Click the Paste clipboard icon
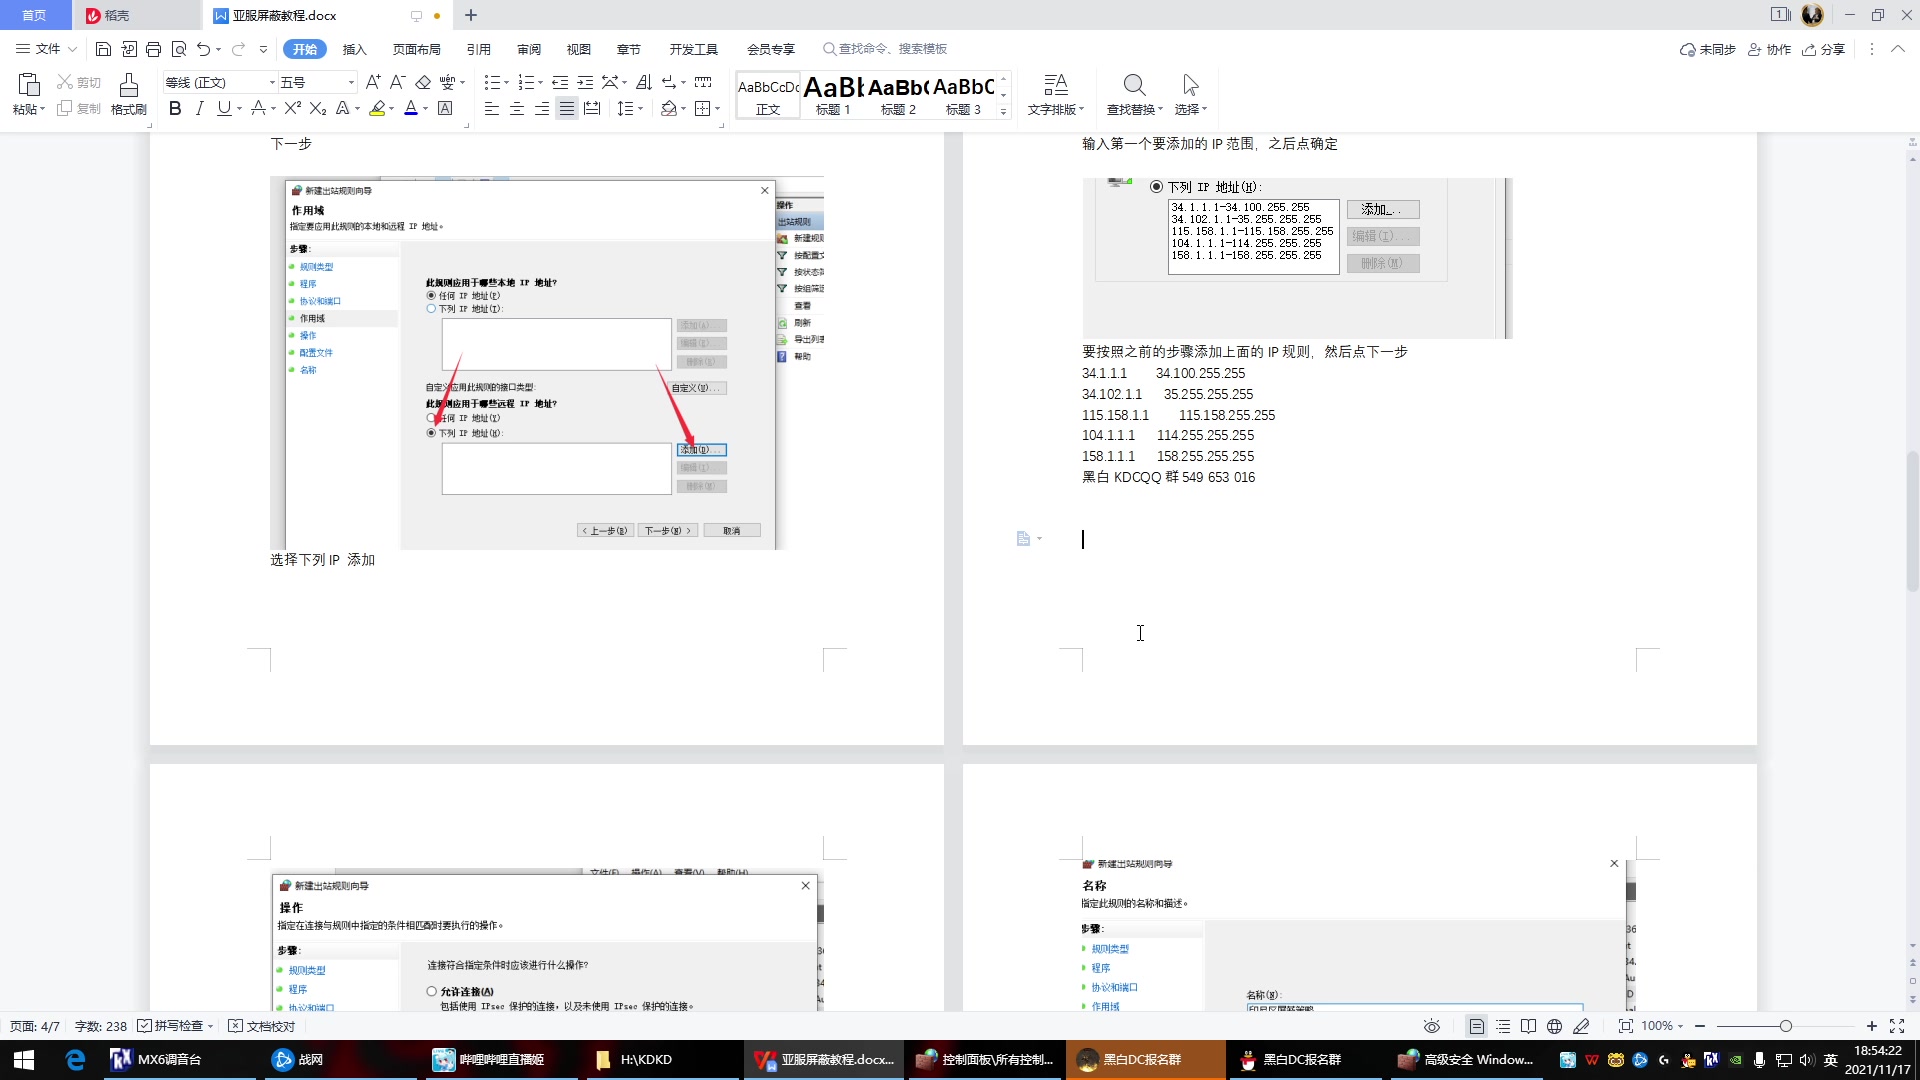This screenshot has width=1920, height=1080. click(x=29, y=85)
